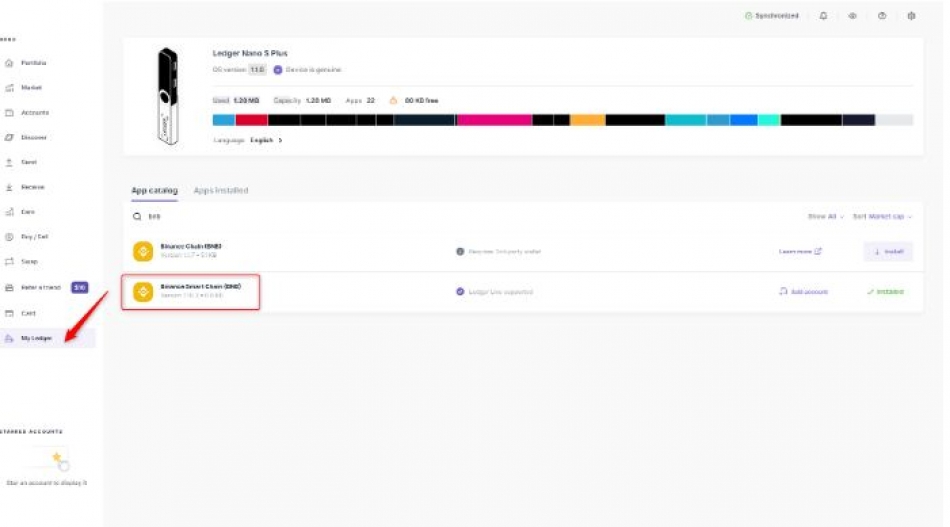This screenshot has width=950, height=527.
Task: Open Portfolio from the sidebar
Action: point(33,63)
